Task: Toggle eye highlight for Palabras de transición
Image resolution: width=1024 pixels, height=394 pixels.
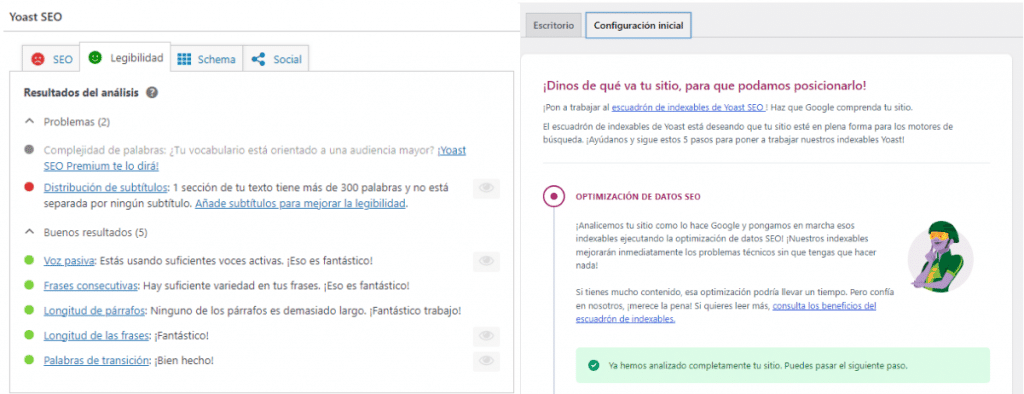Action: (486, 361)
